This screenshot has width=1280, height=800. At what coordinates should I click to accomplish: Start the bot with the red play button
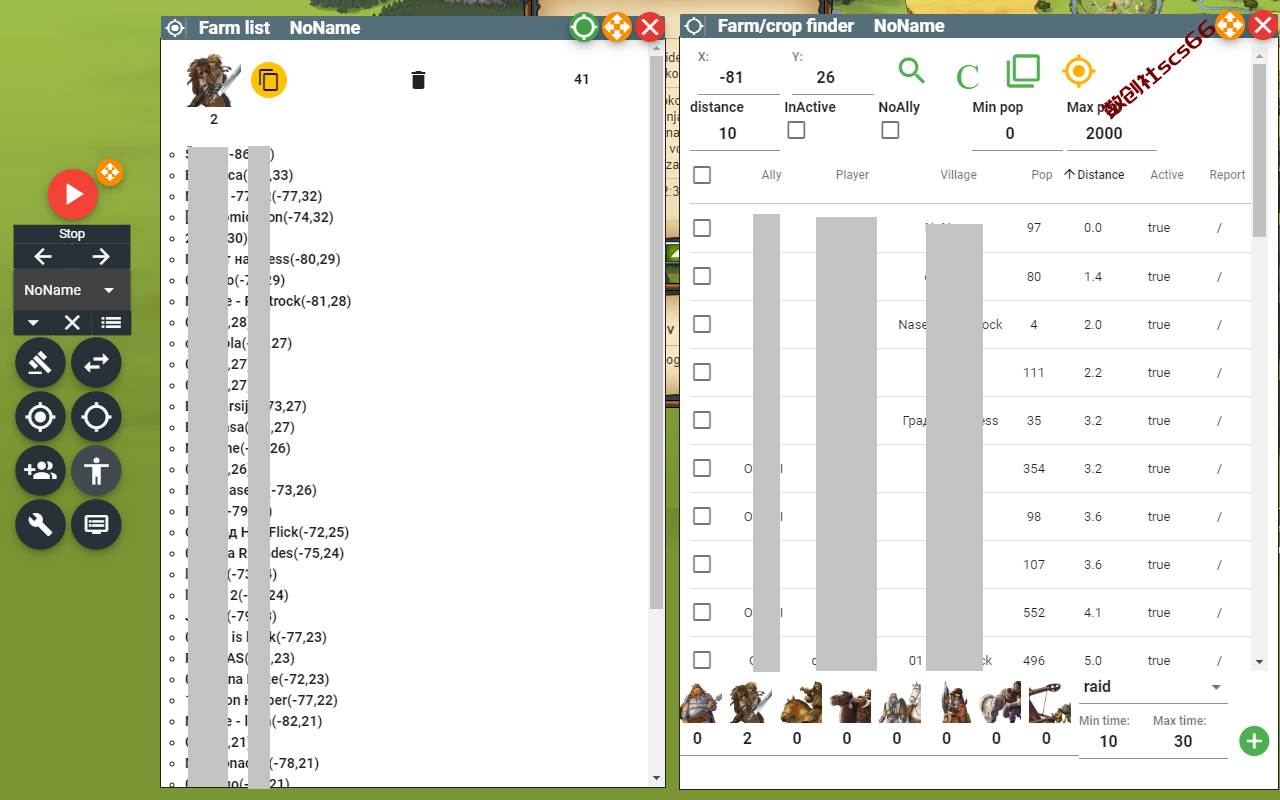(72, 194)
